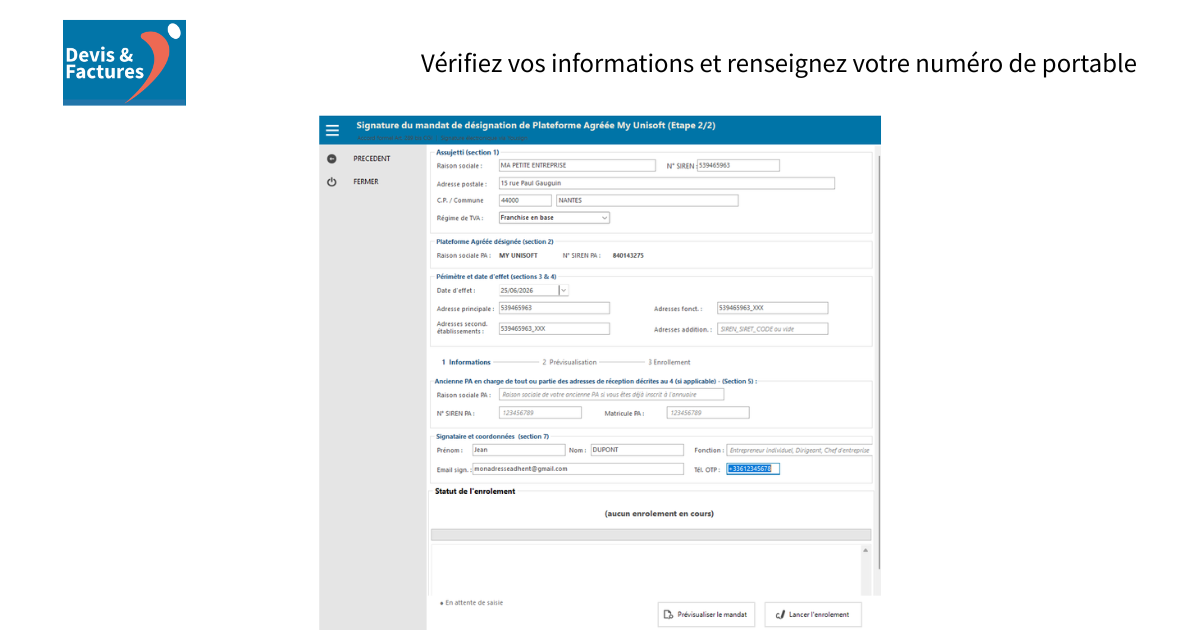
Task: Switch to step 1 Informations
Action: 466,362
